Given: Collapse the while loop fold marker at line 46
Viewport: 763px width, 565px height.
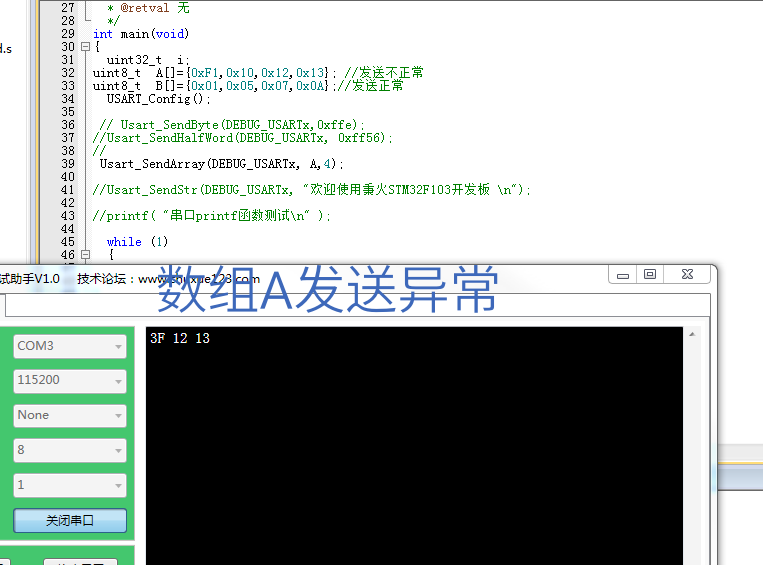Looking at the screenshot, I should [84, 255].
